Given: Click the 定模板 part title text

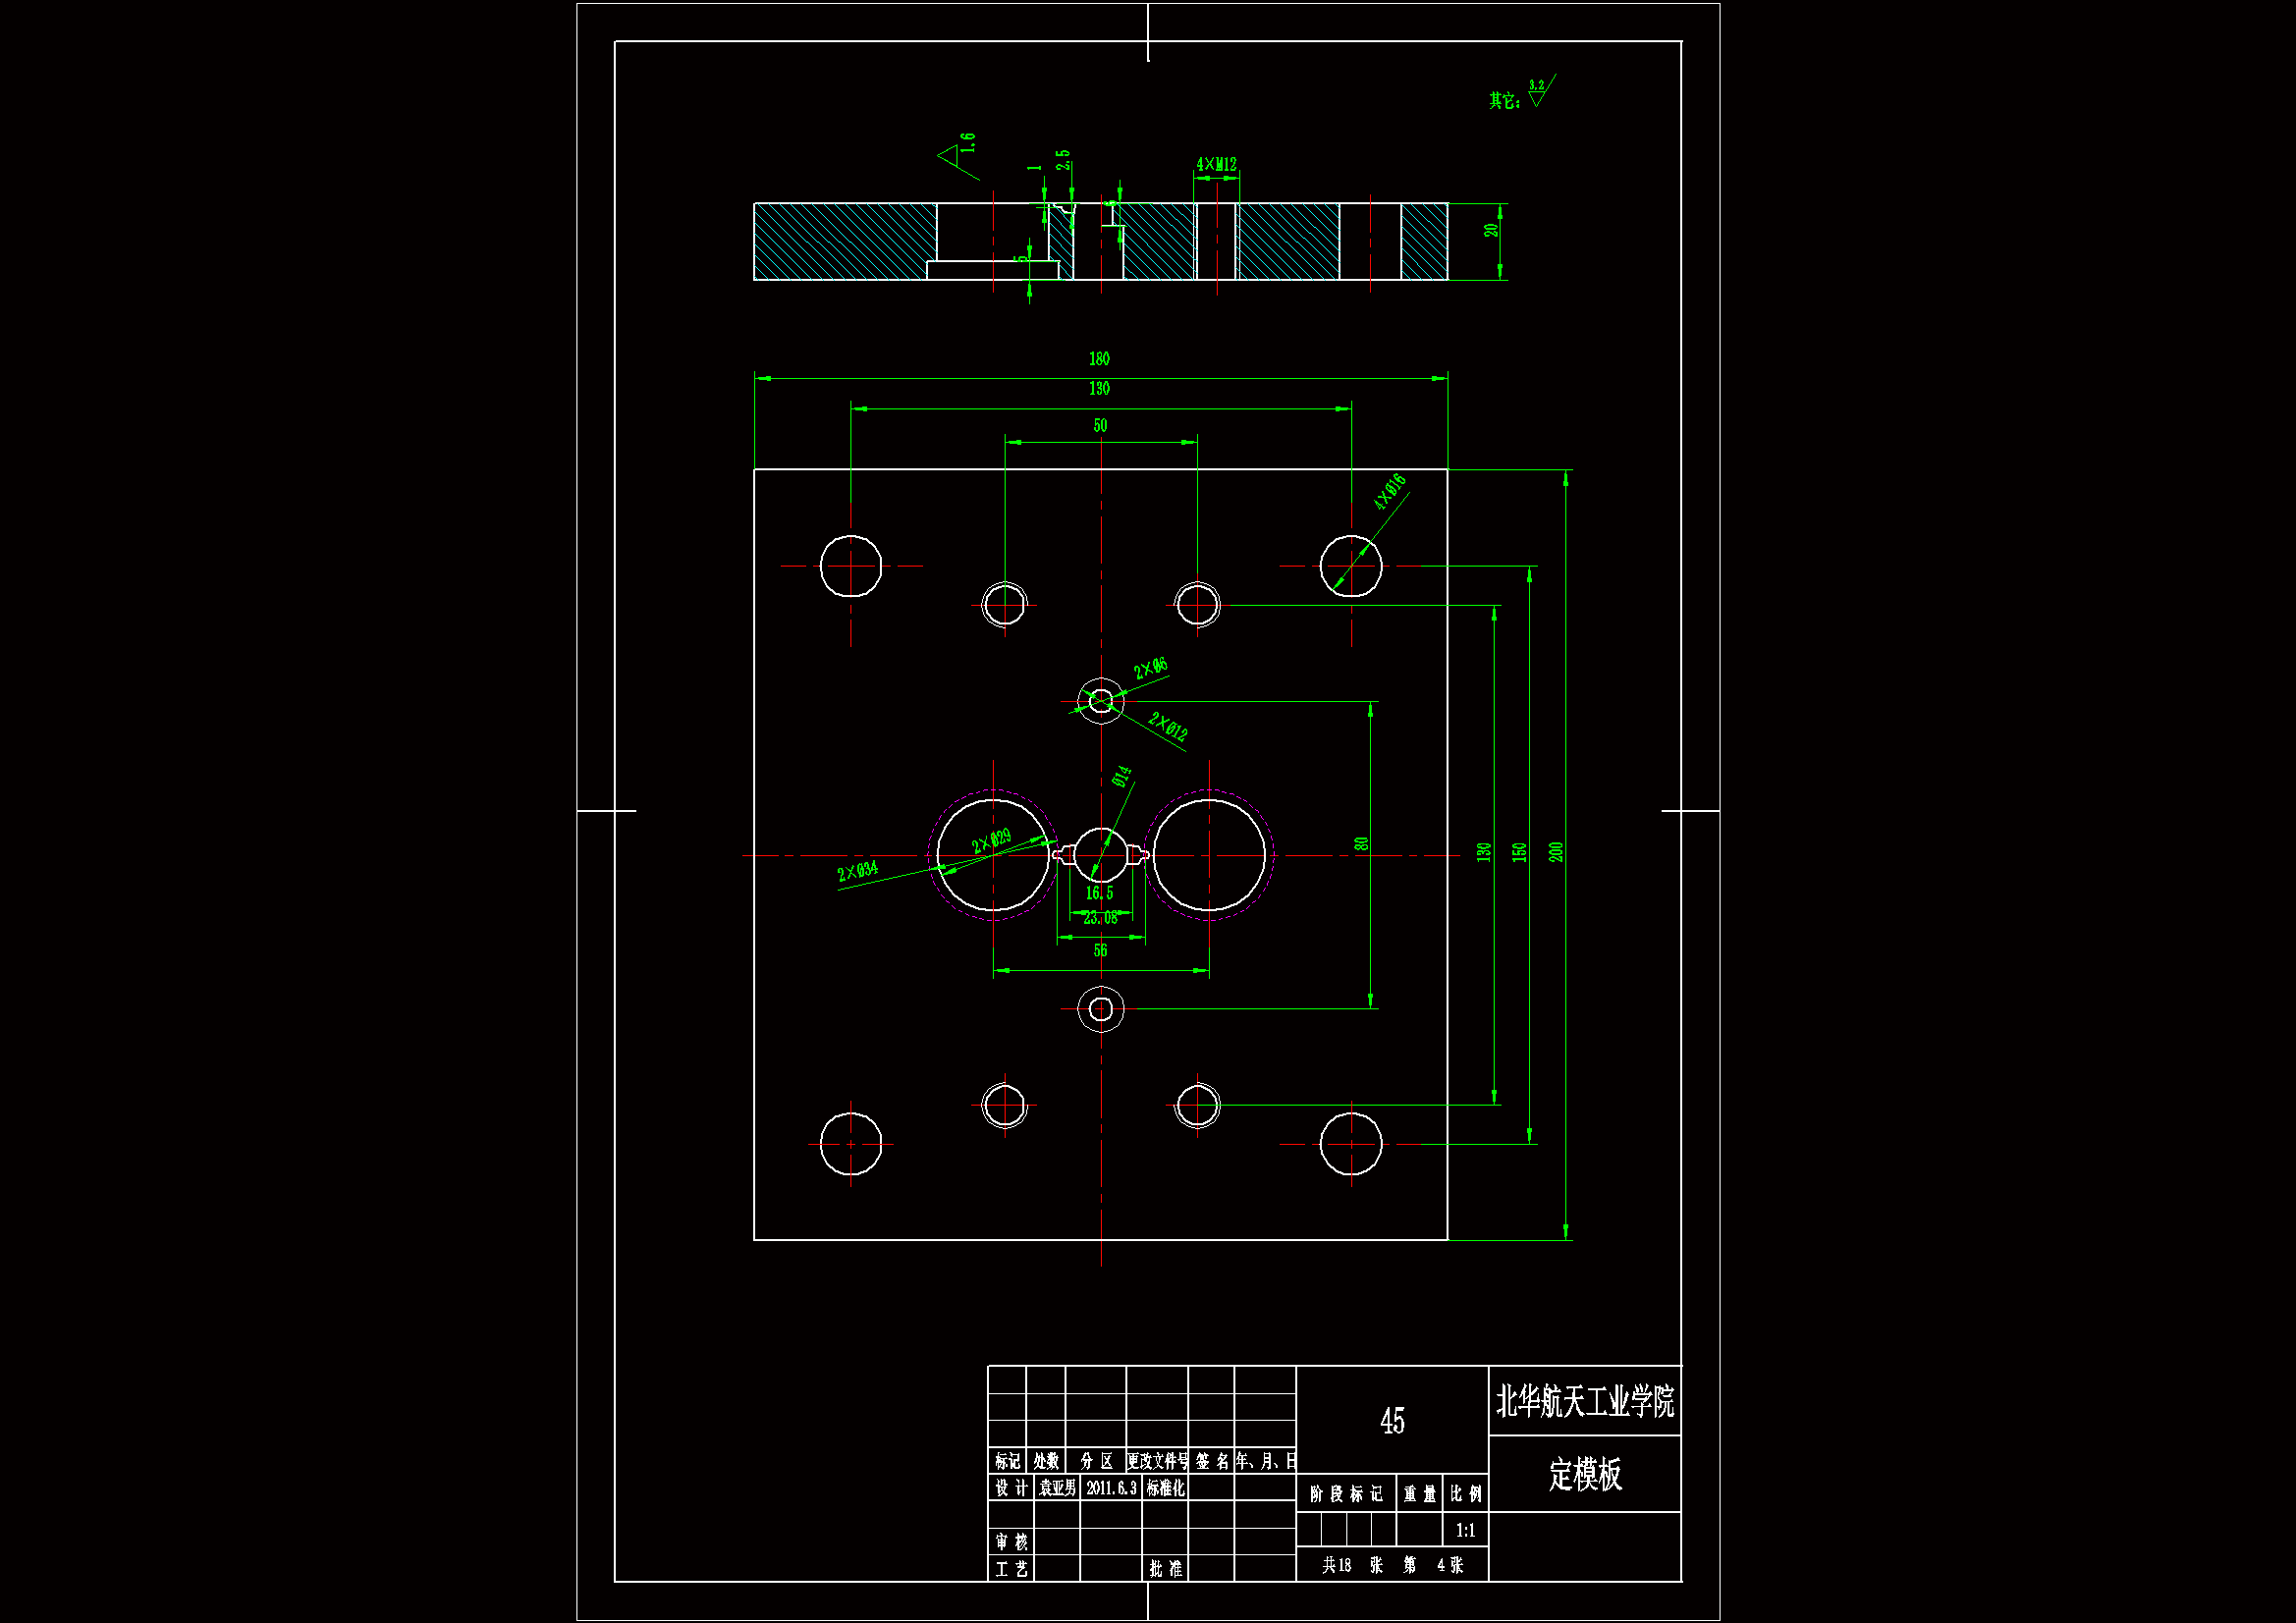Looking at the screenshot, I should tap(1585, 1474).
